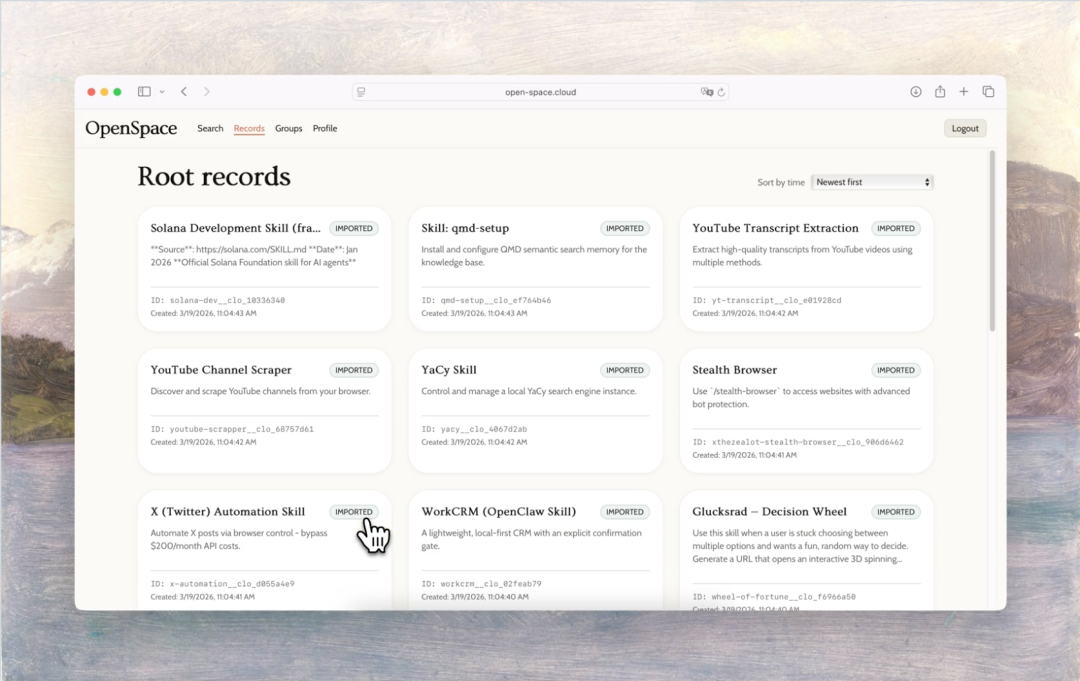Click the page vertical scrollbar thumb
Viewport: 1080px width, 681px height.
[992, 241]
